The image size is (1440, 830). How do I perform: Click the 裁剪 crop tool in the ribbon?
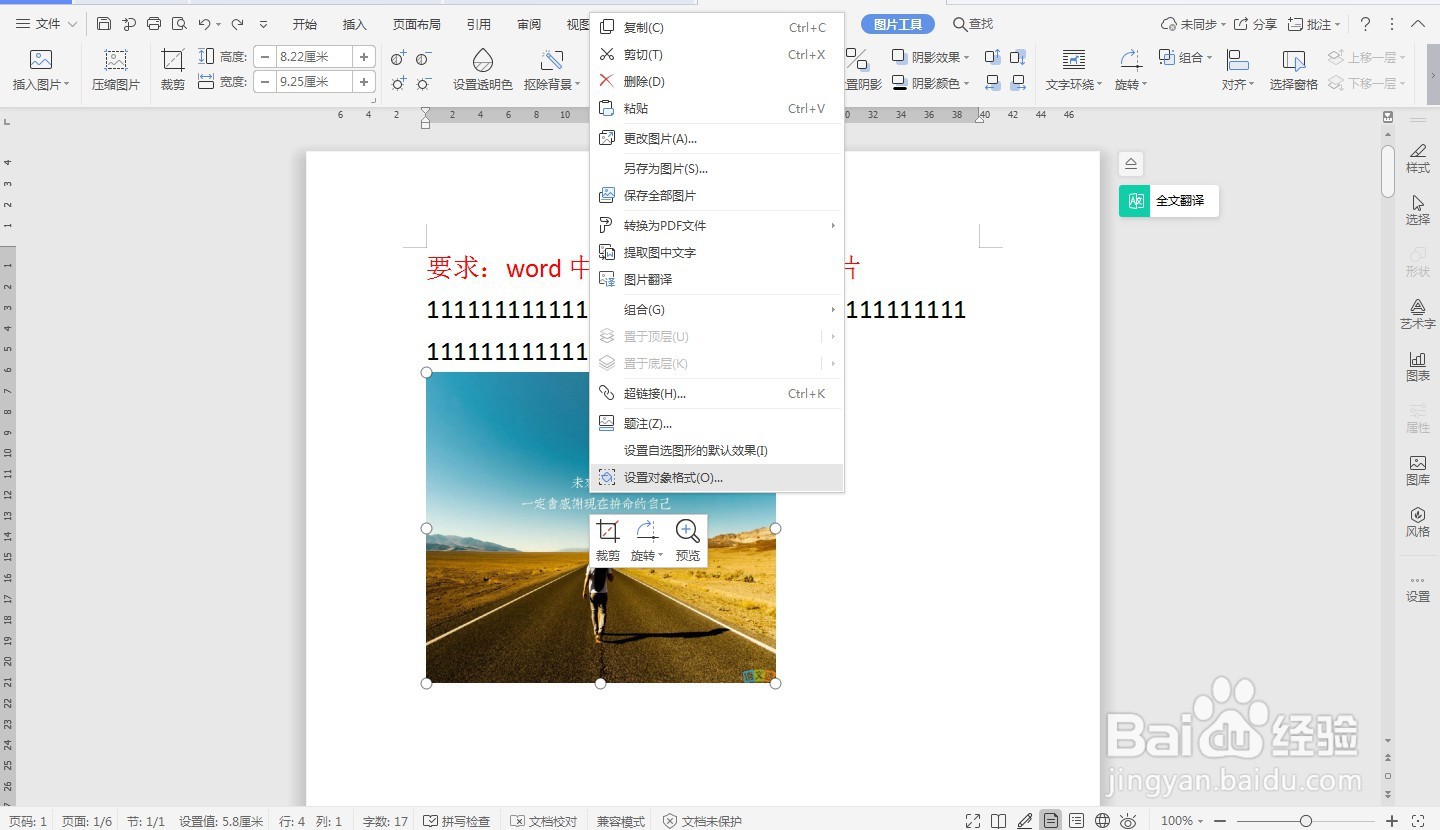point(173,70)
